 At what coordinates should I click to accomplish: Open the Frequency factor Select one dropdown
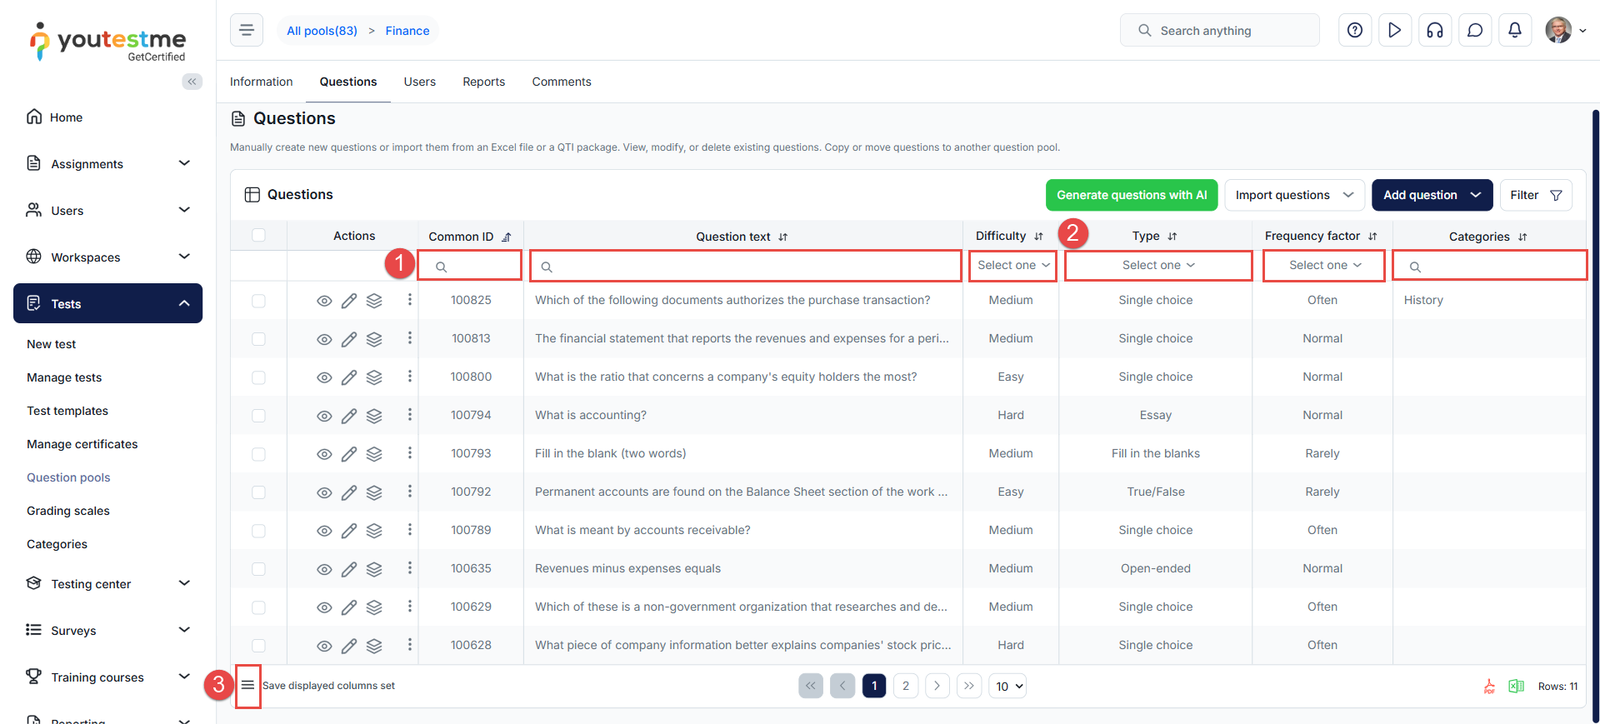(1324, 266)
